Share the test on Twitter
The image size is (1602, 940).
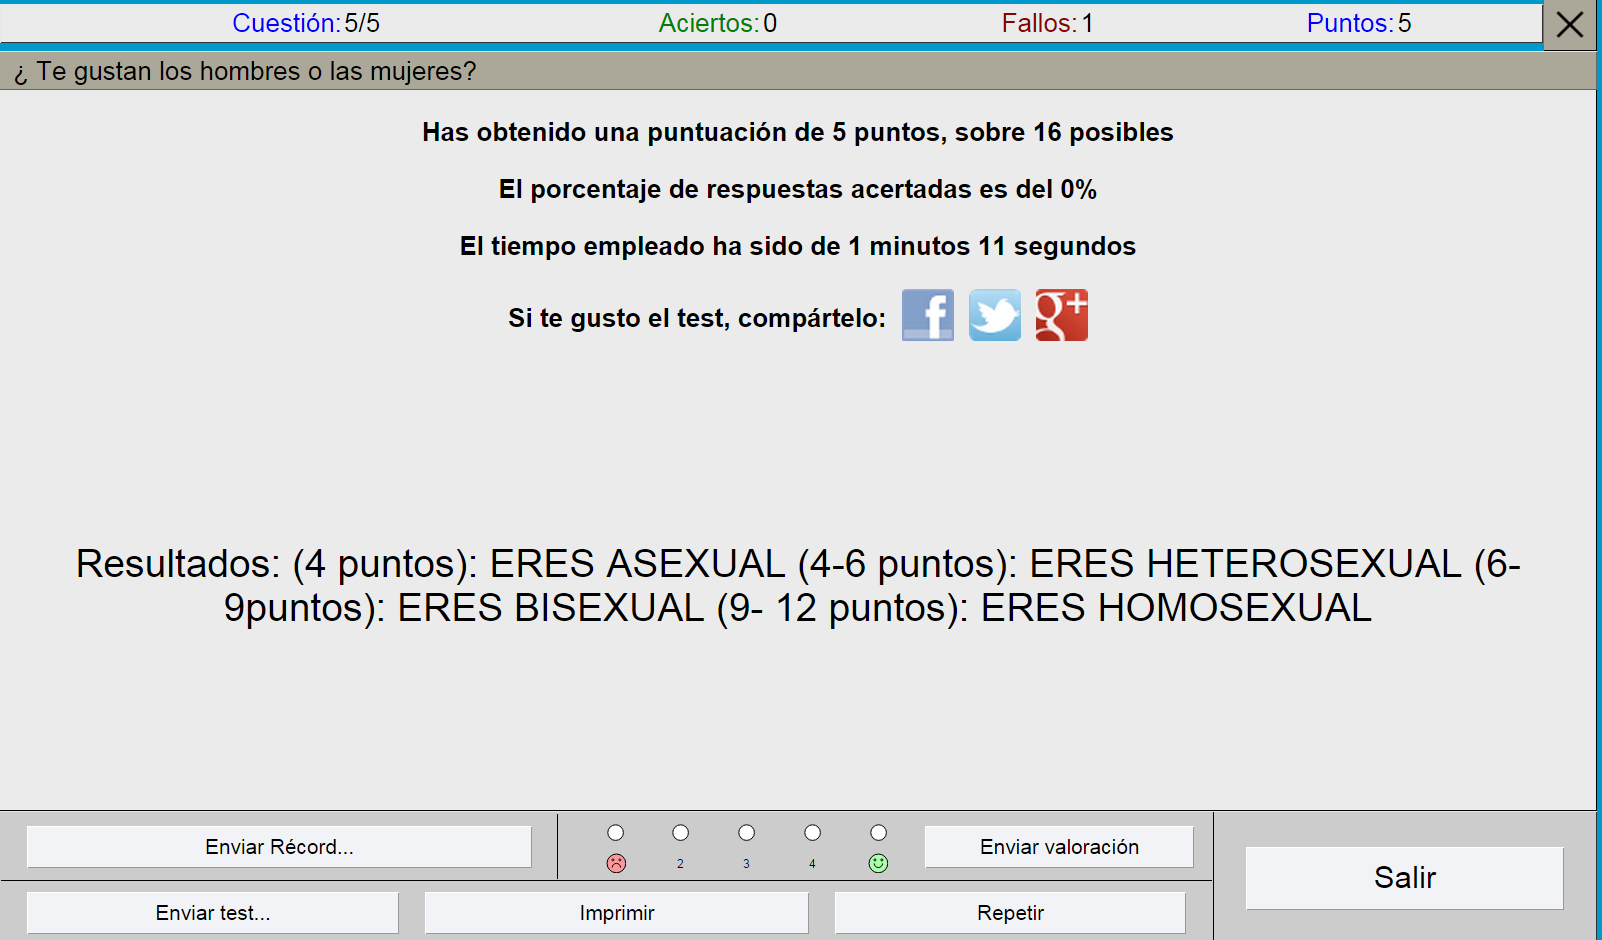995,315
